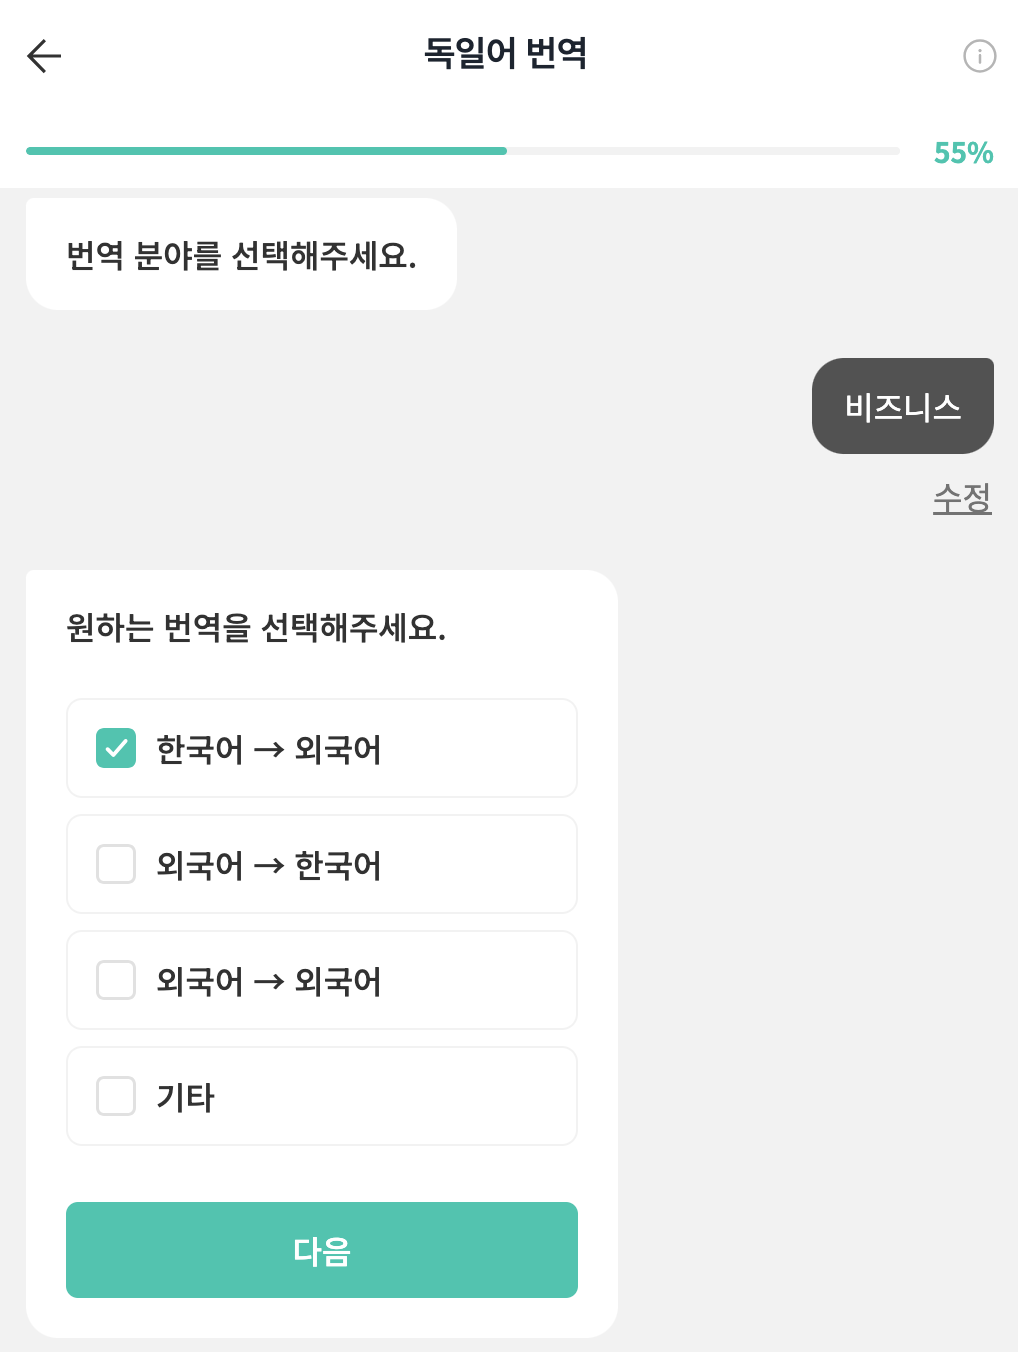This screenshot has width=1018, height=1352.
Task: Enable the 기타 checkbox
Action: [116, 1096]
